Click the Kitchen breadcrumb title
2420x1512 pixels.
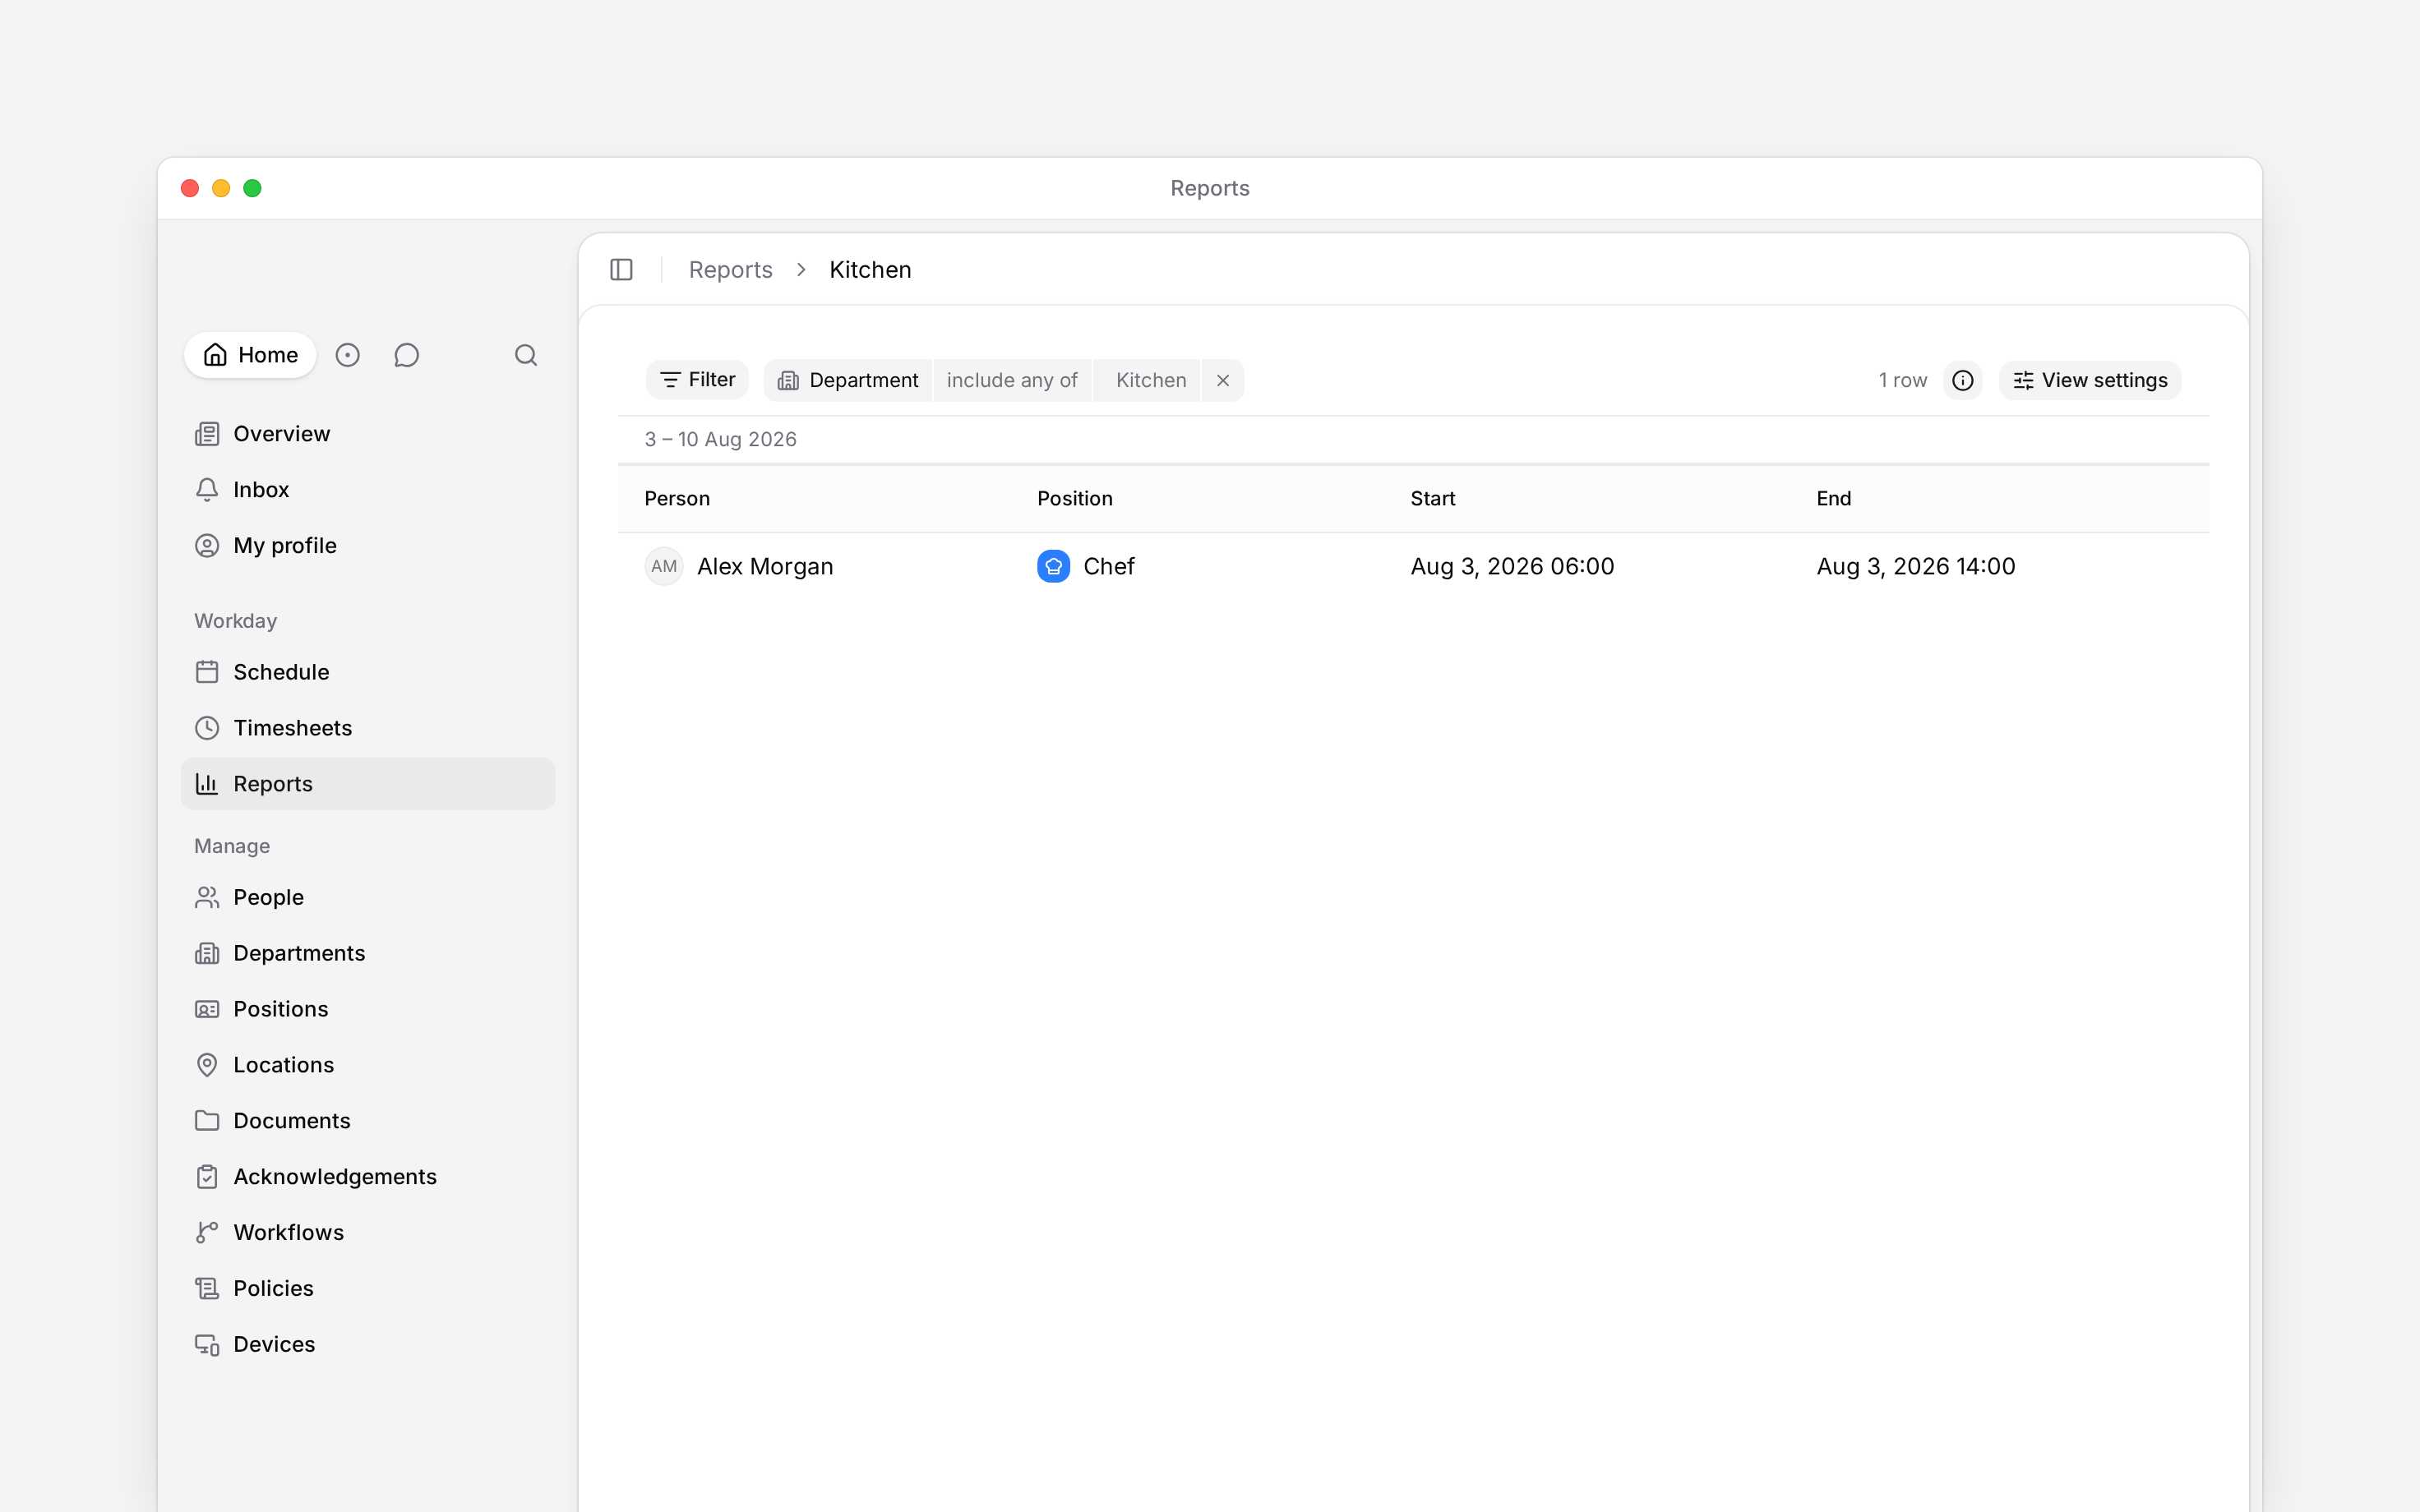[870, 270]
